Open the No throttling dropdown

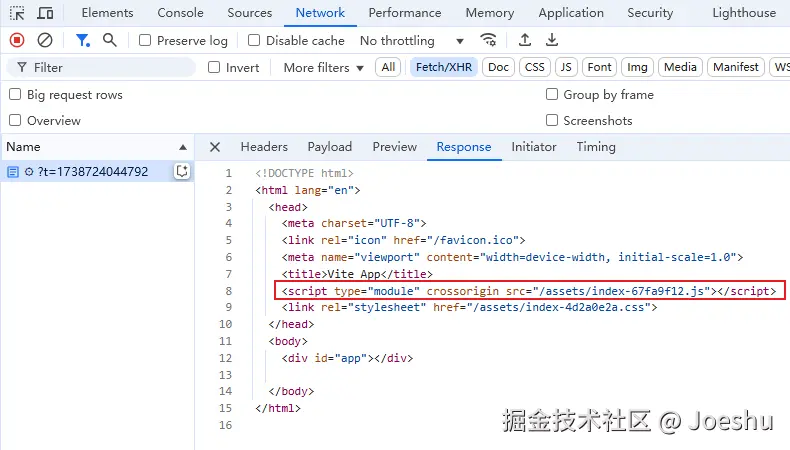[x=412, y=41]
